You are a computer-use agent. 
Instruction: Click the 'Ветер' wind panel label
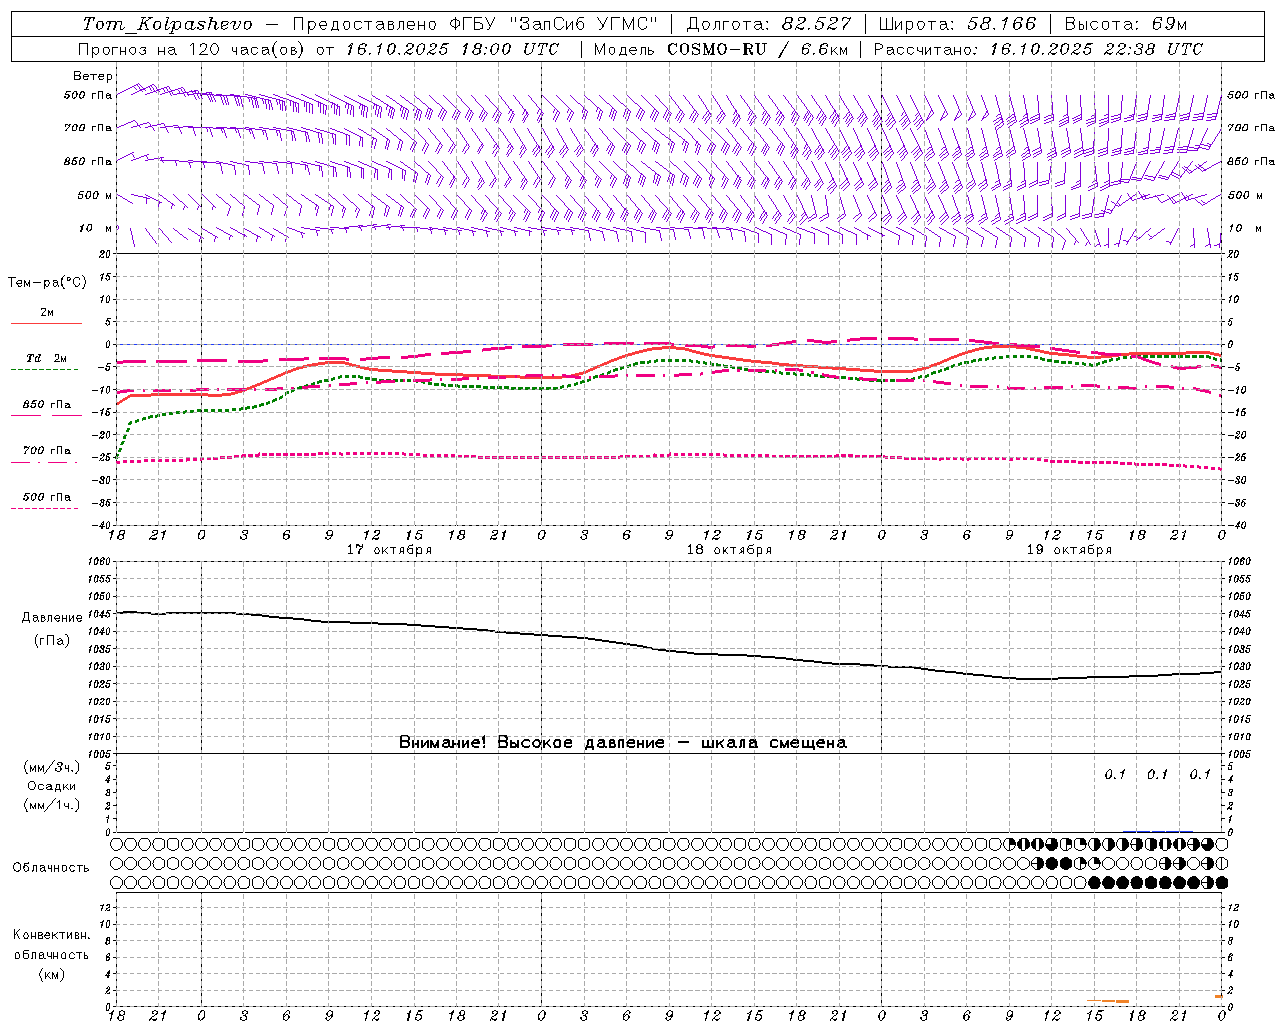(93, 76)
